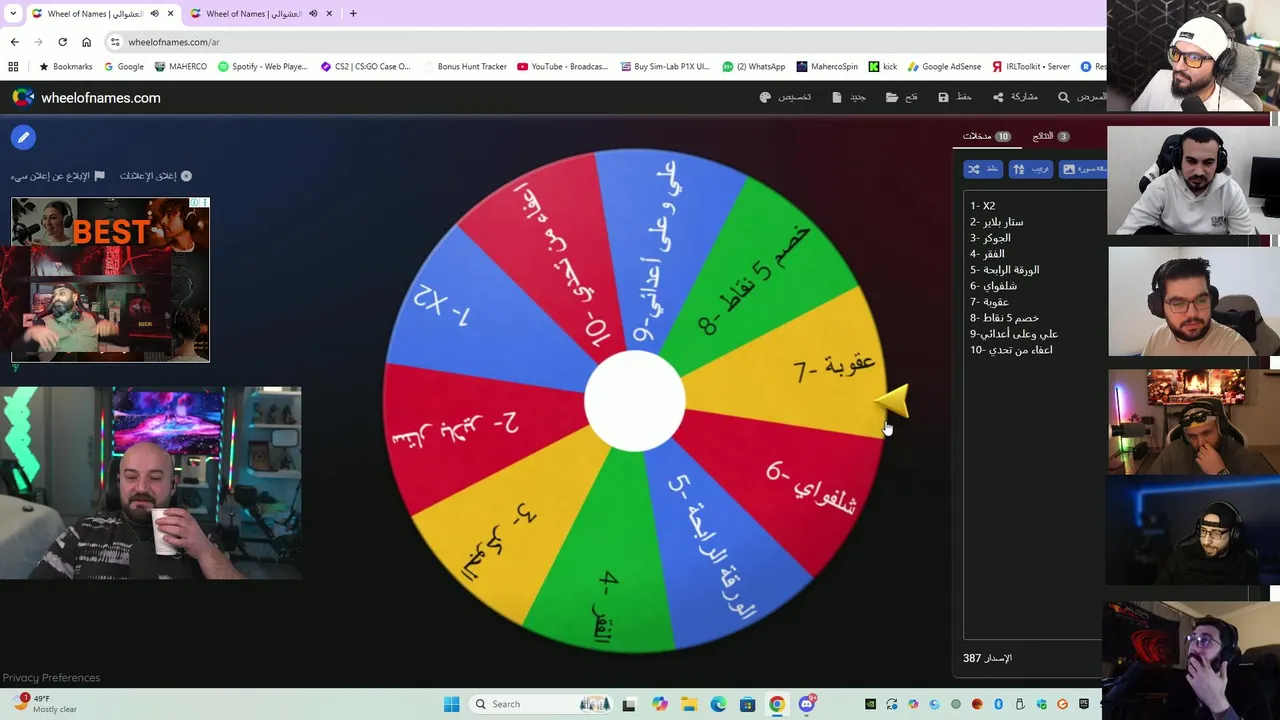Open the Google bookmark
Viewport: 1280px width, 720px height.
point(124,67)
